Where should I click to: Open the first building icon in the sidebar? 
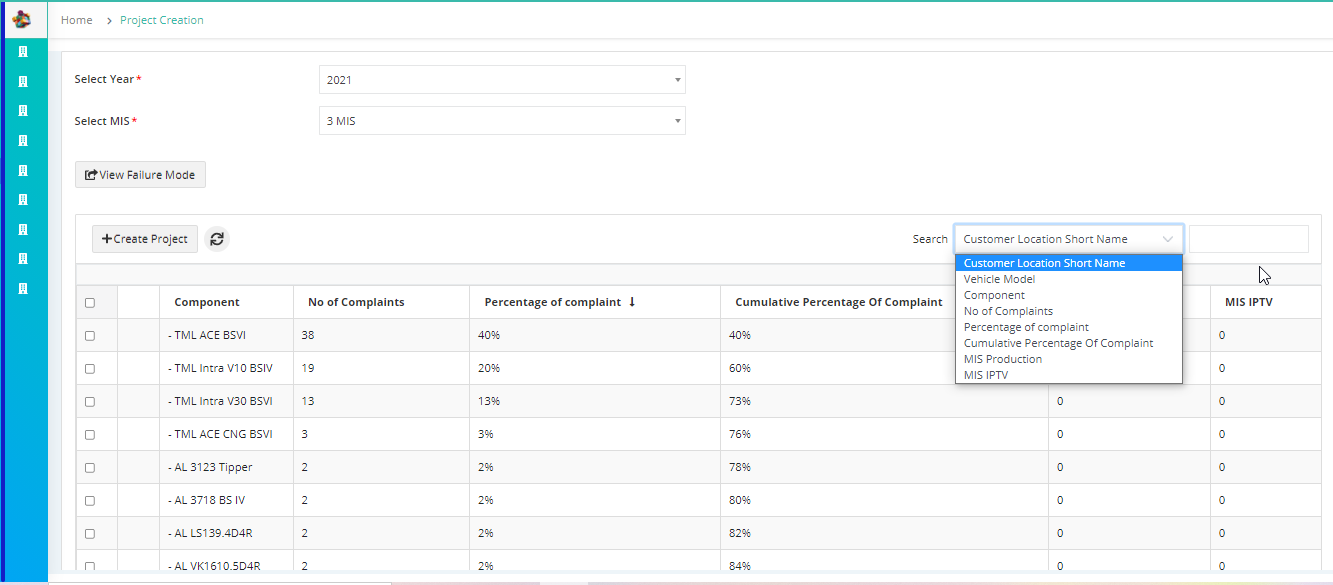point(23,52)
